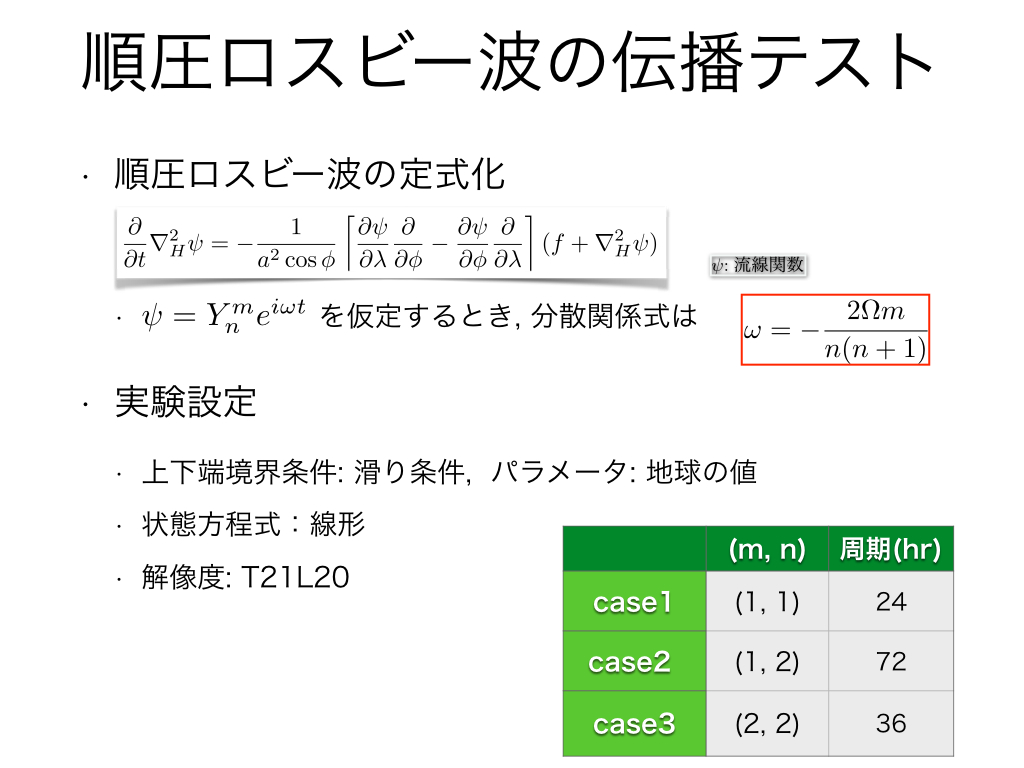The width and height of the screenshot is (1024, 768).
Task: Select the case3 row label cell
Action: 635,724
